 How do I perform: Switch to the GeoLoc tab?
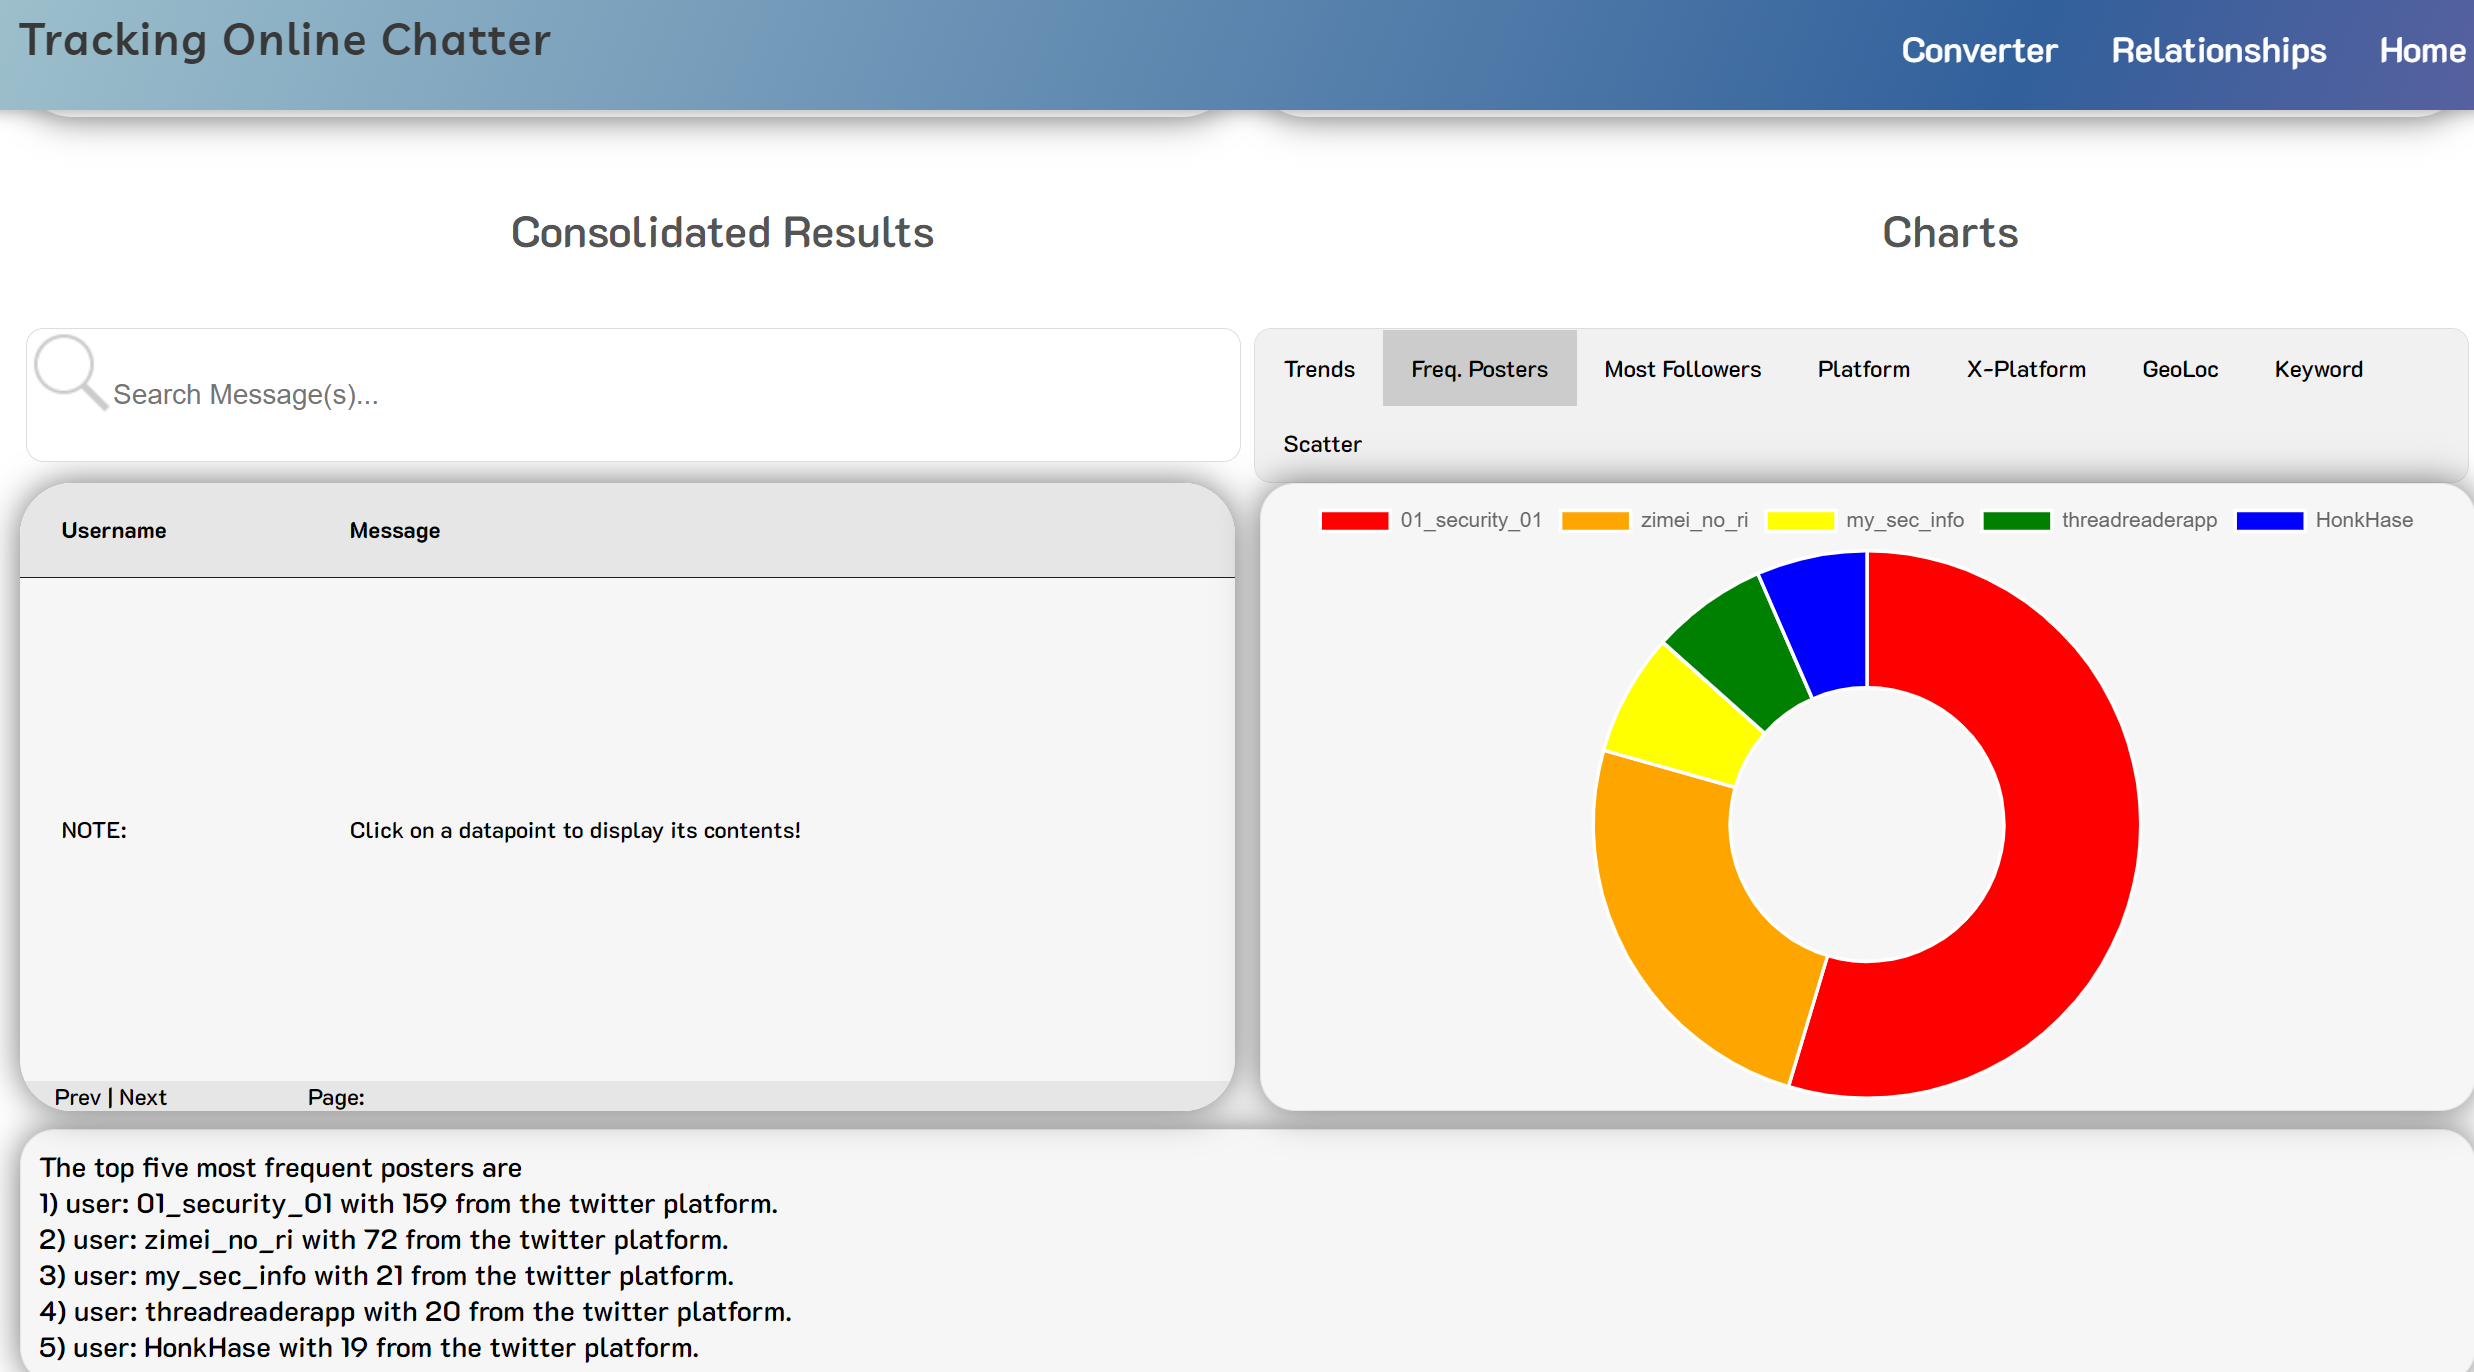(x=2180, y=369)
